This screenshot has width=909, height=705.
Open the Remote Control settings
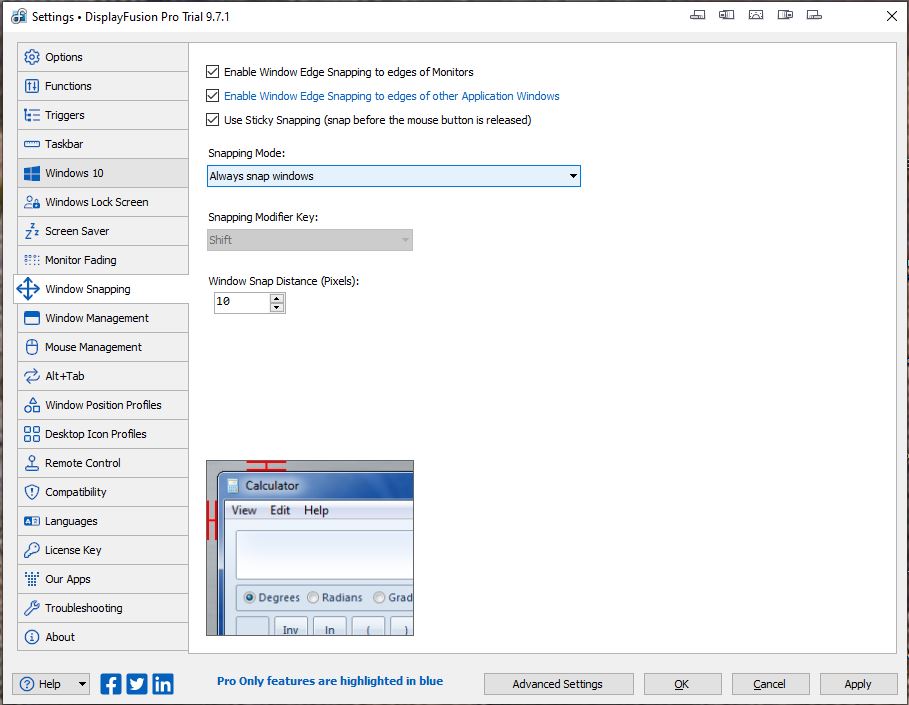pos(83,463)
